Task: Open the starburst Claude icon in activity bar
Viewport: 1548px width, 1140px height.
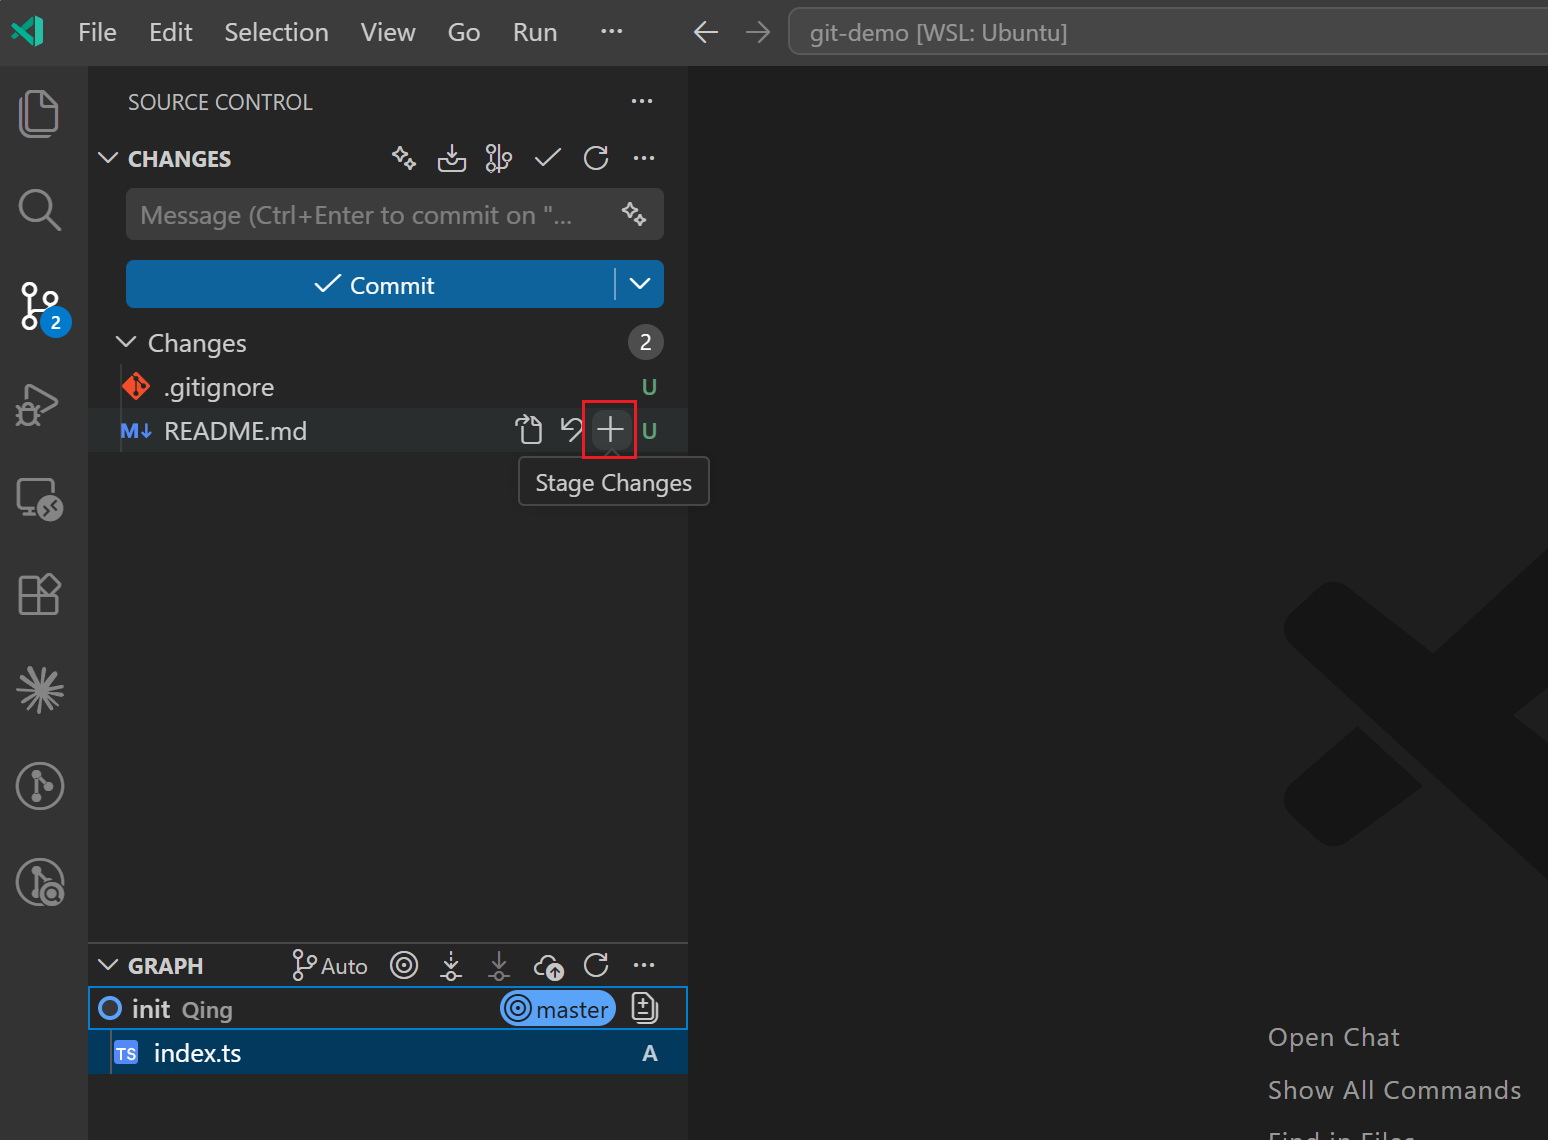Action: [x=40, y=689]
